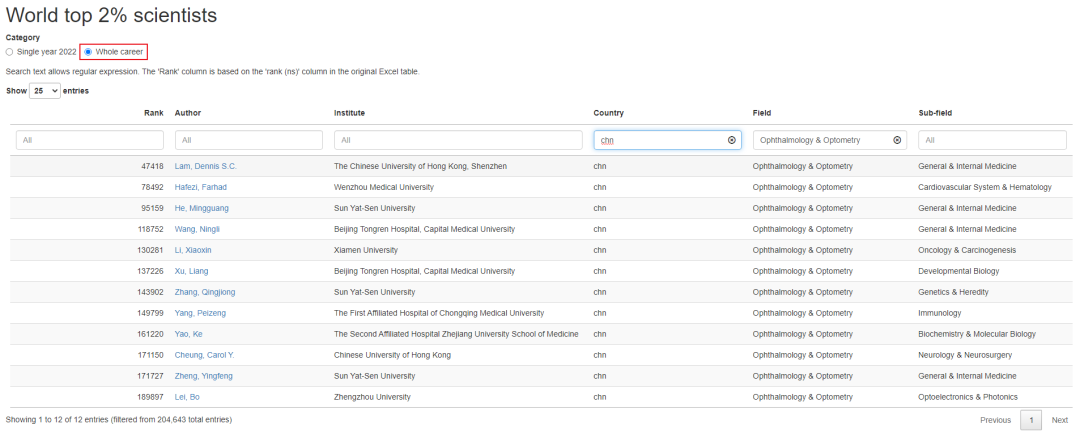Clear the Field filter text

click(x=896, y=141)
